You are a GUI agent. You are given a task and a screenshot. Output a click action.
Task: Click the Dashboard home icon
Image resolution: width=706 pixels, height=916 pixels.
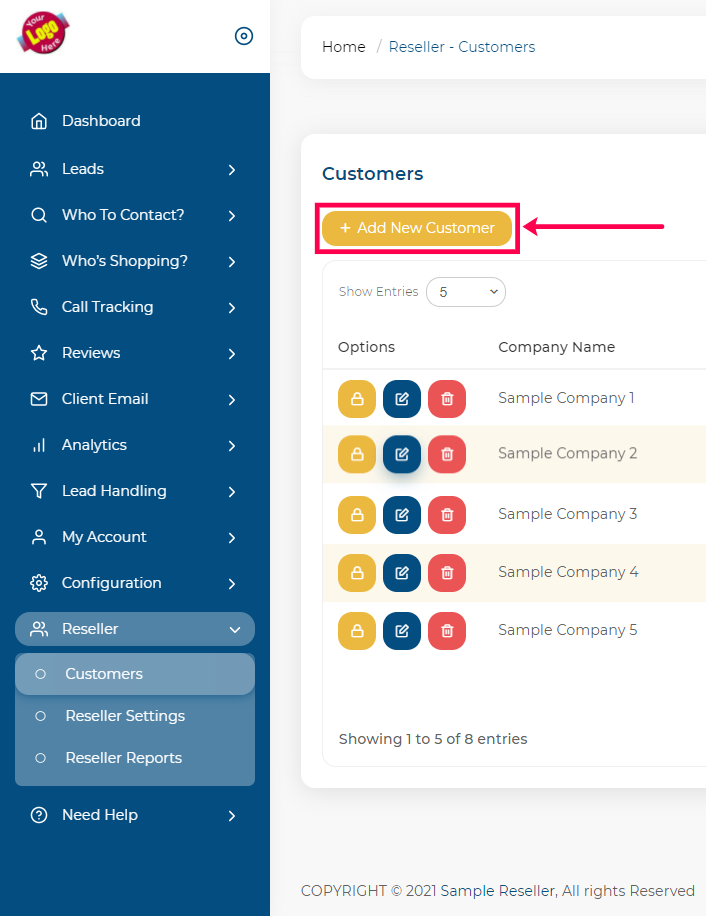click(x=39, y=121)
